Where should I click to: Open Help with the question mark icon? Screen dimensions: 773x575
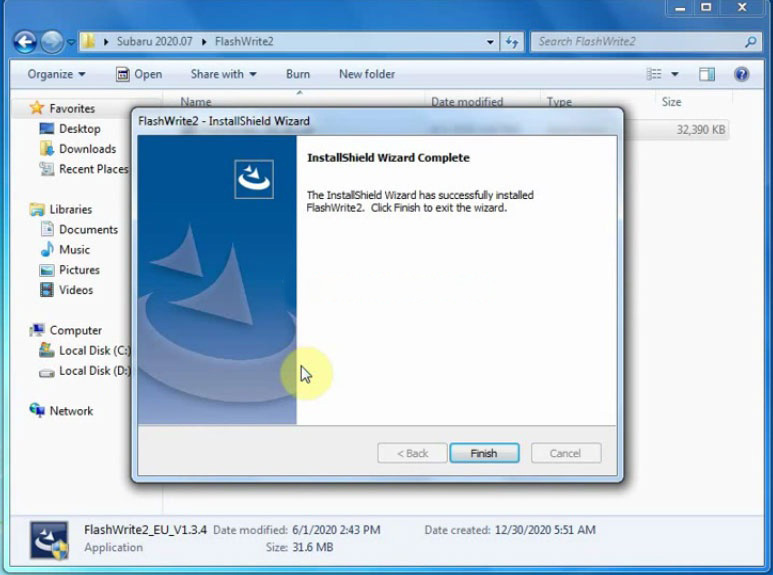pyautogui.click(x=741, y=74)
